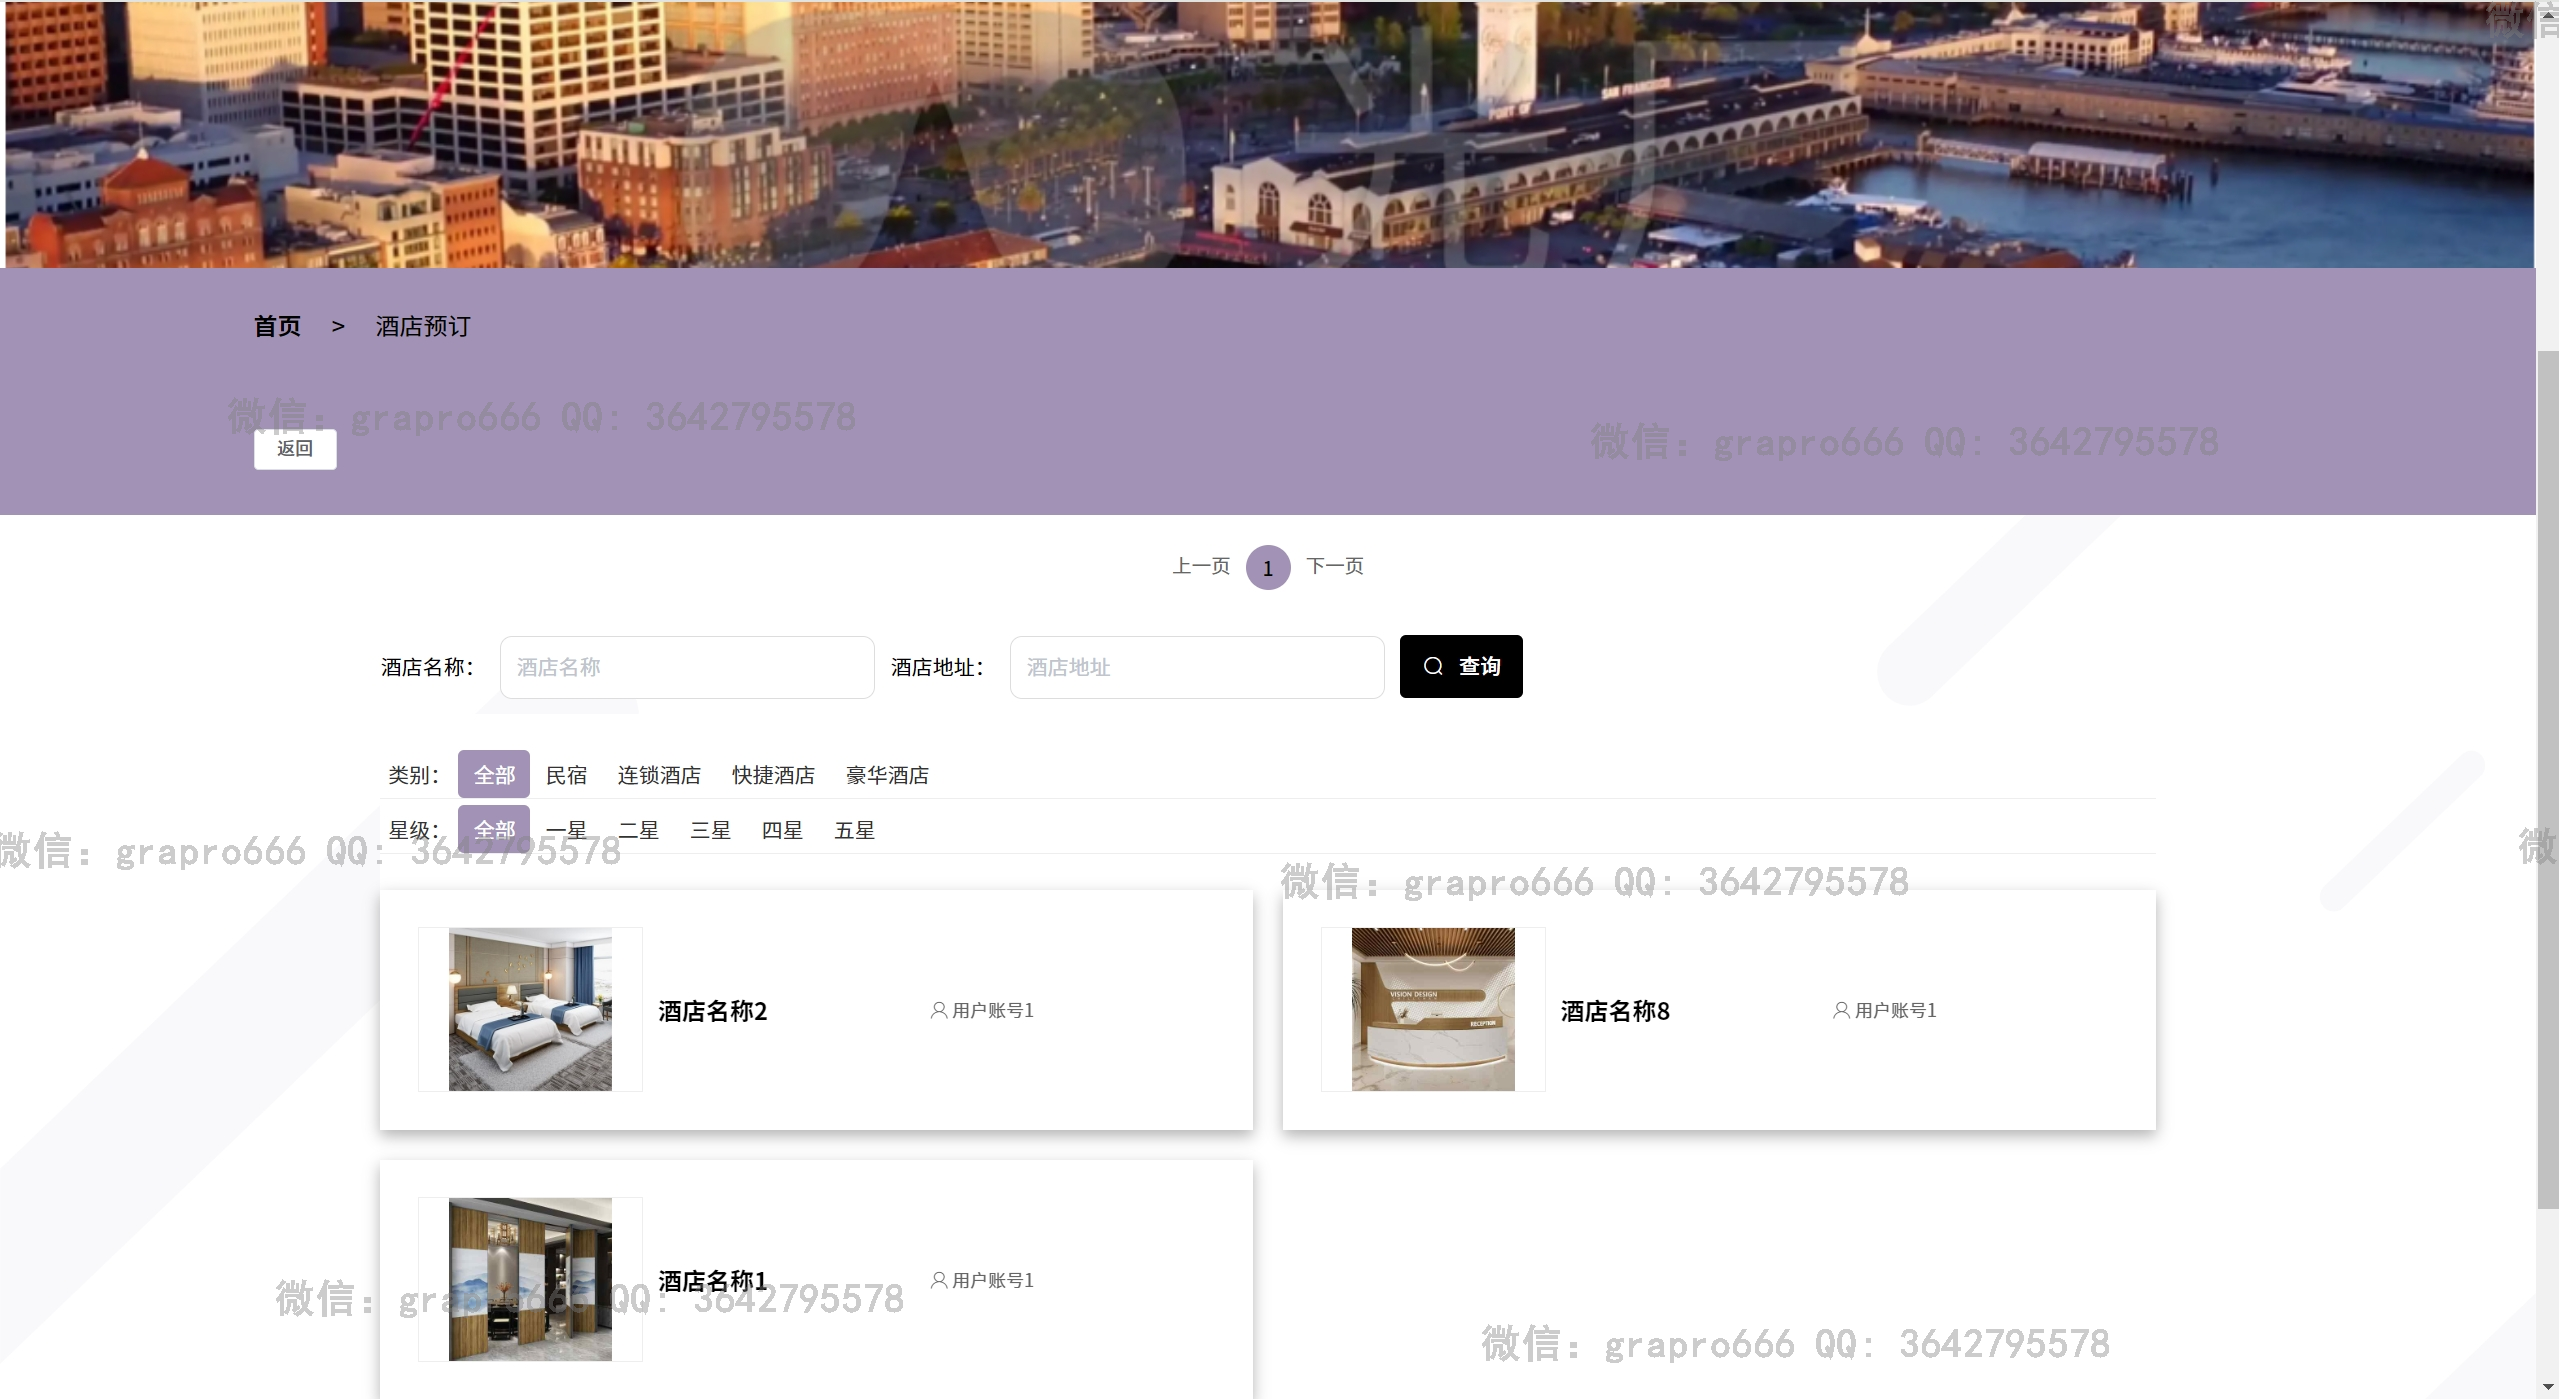Filter category by 豪华酒店

click(x=886, y=775)
